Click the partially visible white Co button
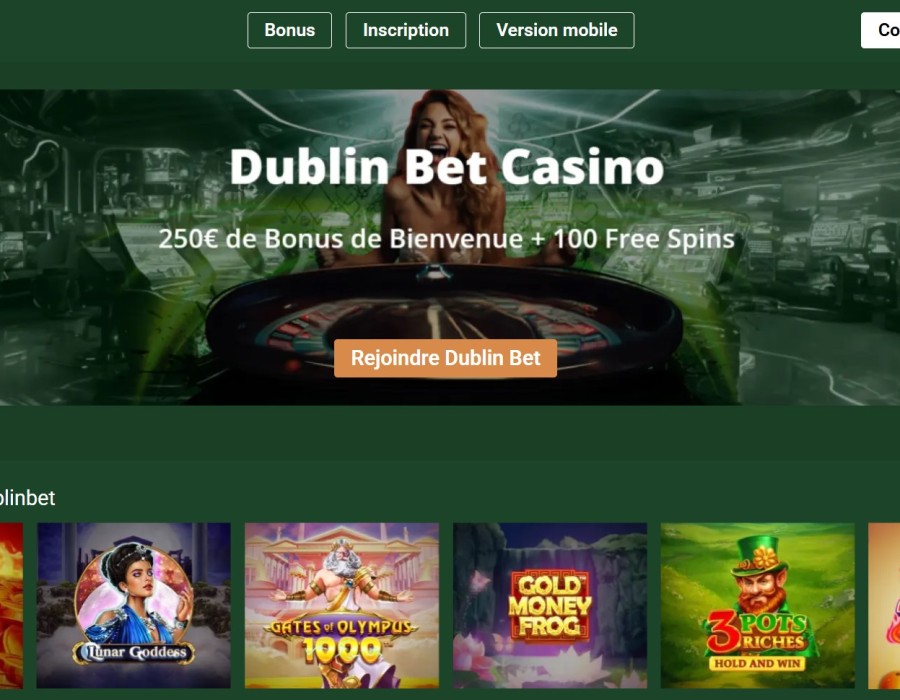Image resolution: width=900 pixels, height=700 pixels. (x=881, y=30)
